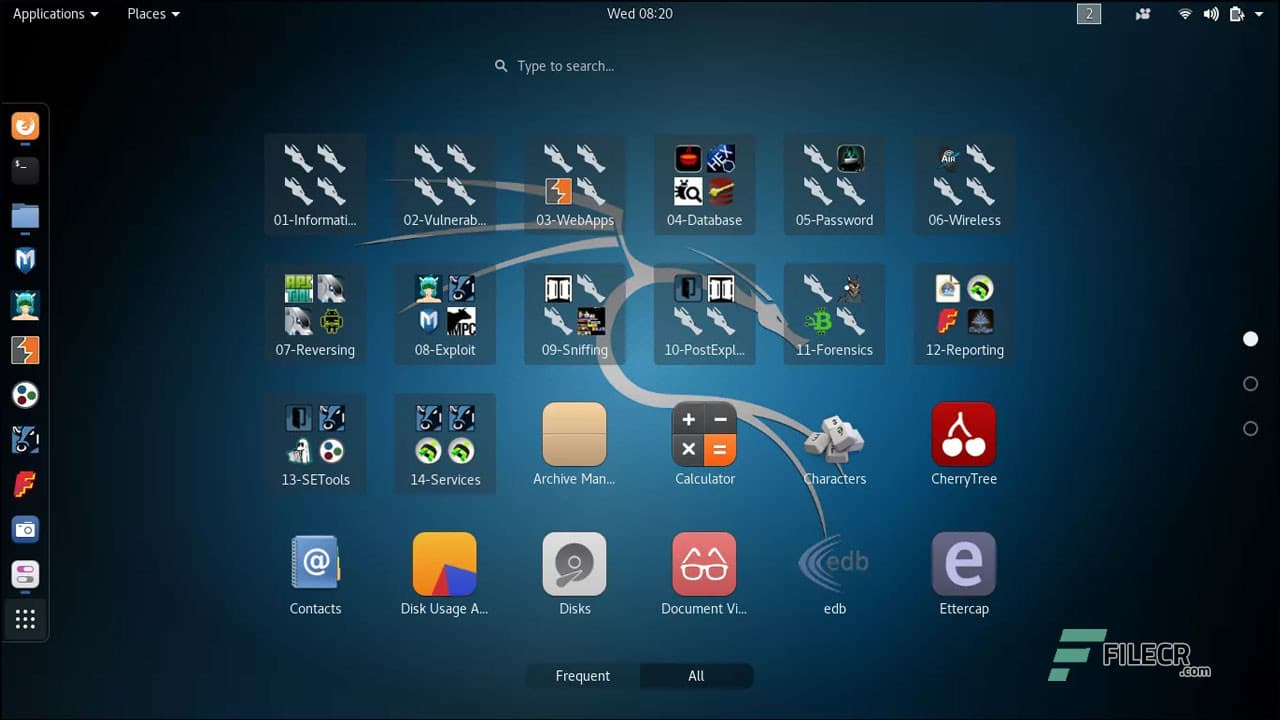Screen dimensions: 1280x720
Task: Open the Applications menu
Action: [x=55, y=13]
